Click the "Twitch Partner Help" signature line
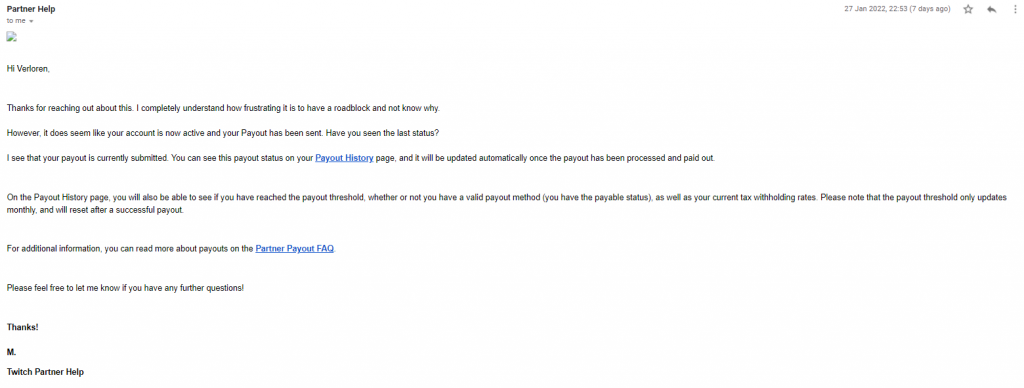Screen dimensions: 1024x388 [x=45, y=372]
